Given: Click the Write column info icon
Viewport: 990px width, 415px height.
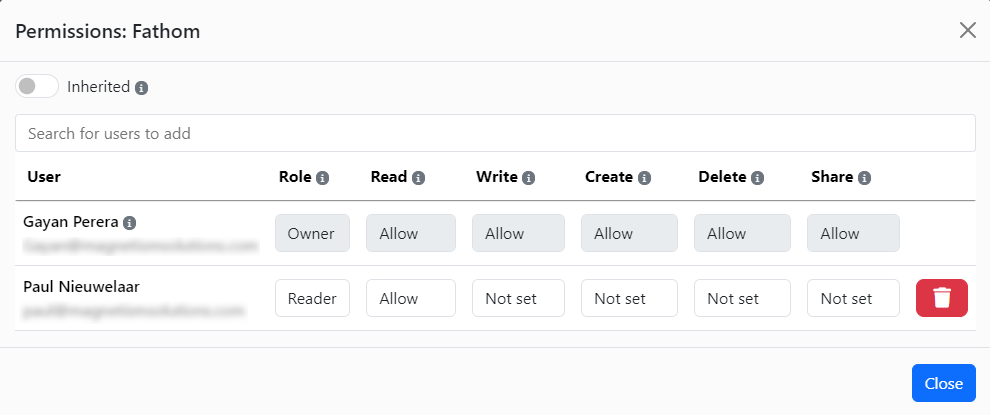Looking at the screenshot, I should tap(528, 178).
